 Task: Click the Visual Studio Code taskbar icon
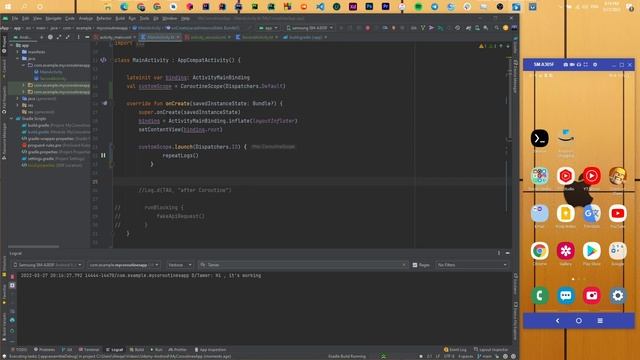pyautogui.click(x=320, y=7)
